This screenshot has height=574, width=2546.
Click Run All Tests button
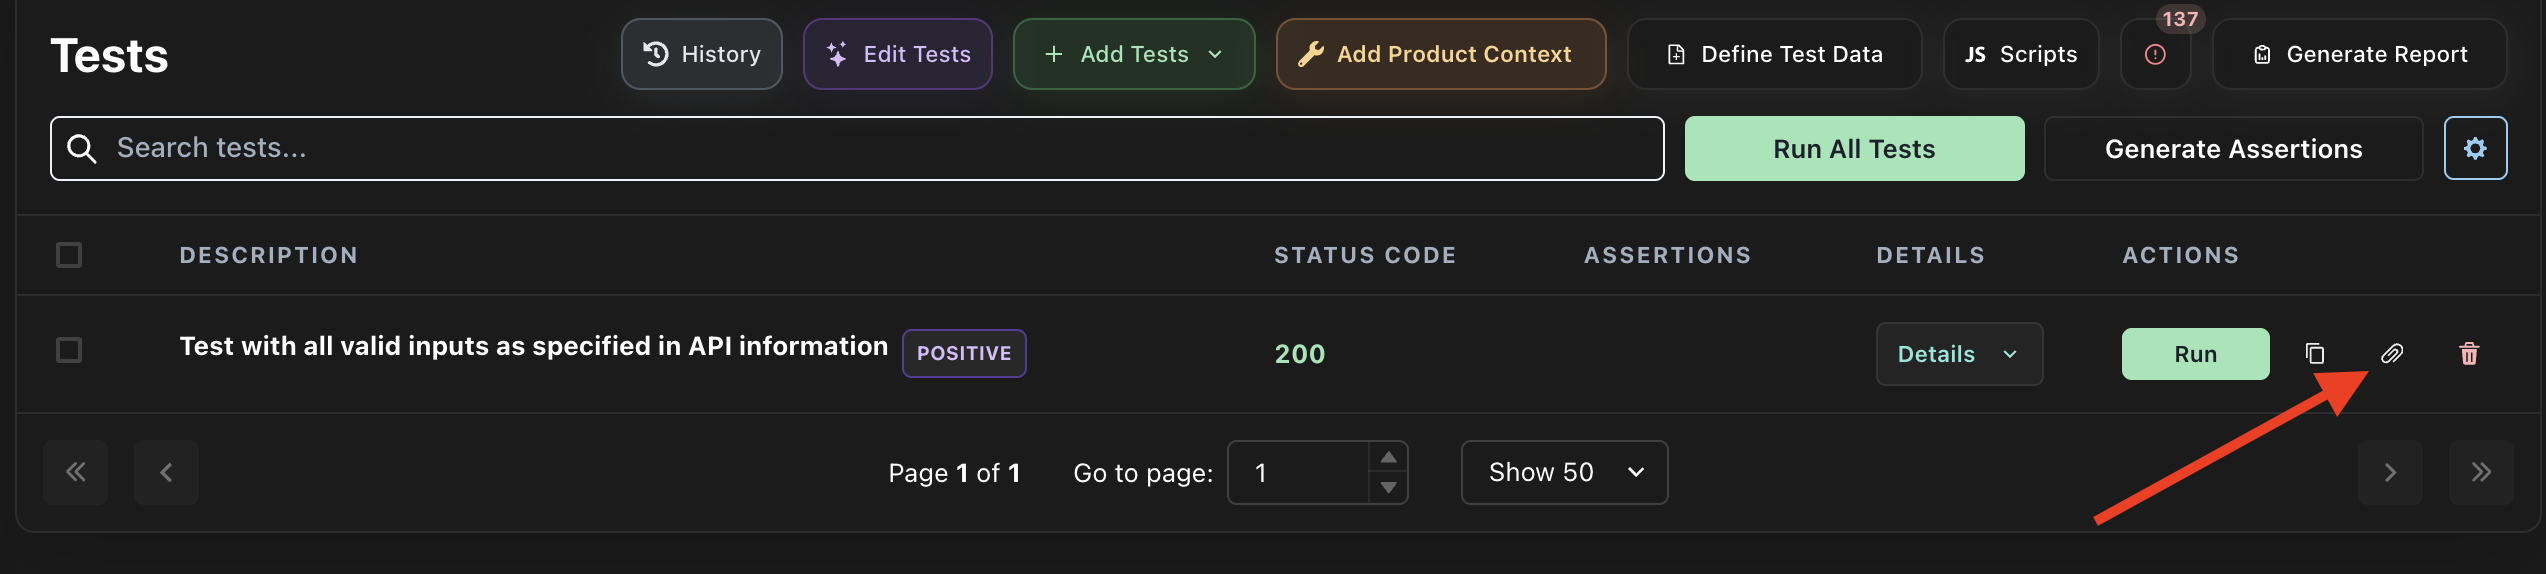point(1854,148)
